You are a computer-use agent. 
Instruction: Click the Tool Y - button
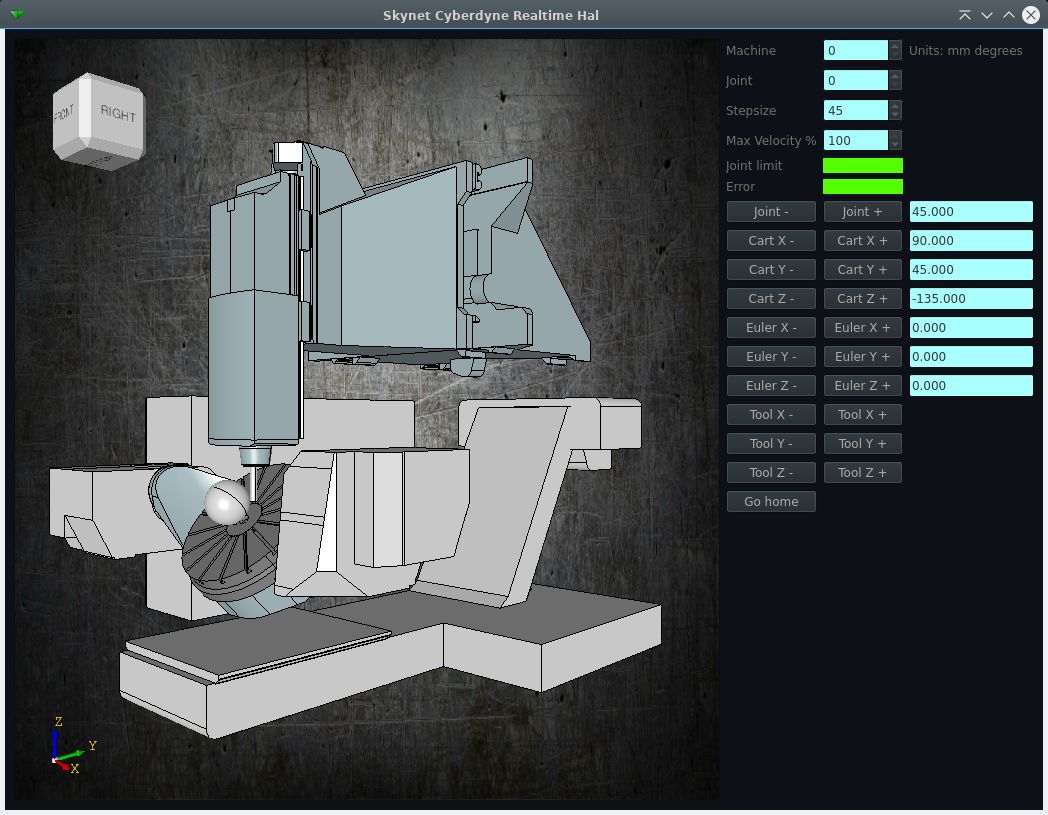pos(771,443)
